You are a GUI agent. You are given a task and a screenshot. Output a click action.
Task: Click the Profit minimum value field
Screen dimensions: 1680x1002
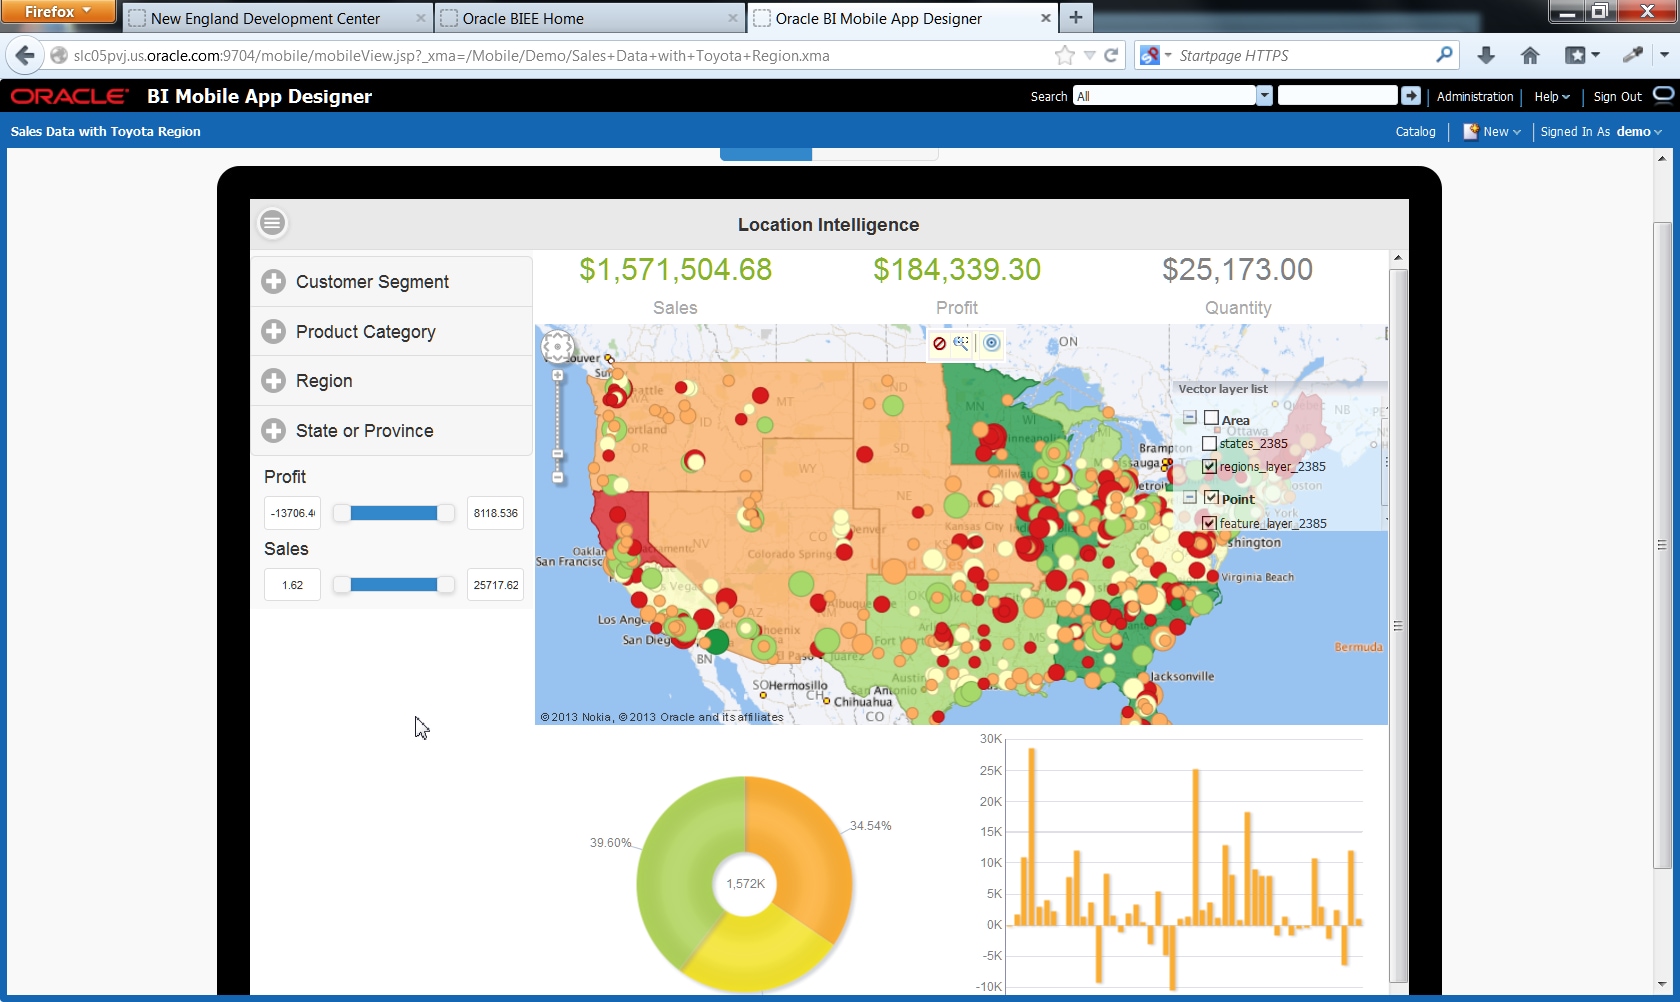(293, 513)
